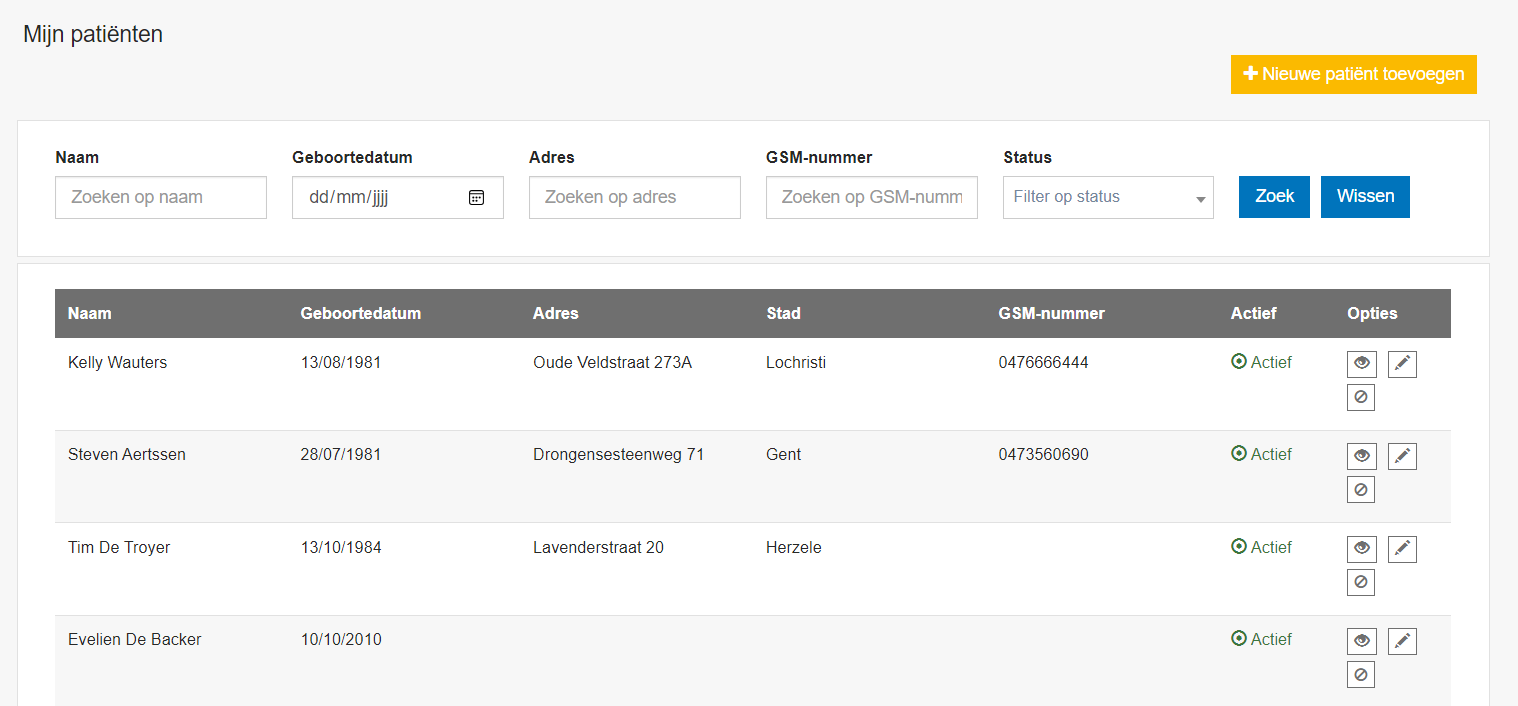Add a patient via Nieuwe patiënt toevoegen

click(x=1353, y=74)
